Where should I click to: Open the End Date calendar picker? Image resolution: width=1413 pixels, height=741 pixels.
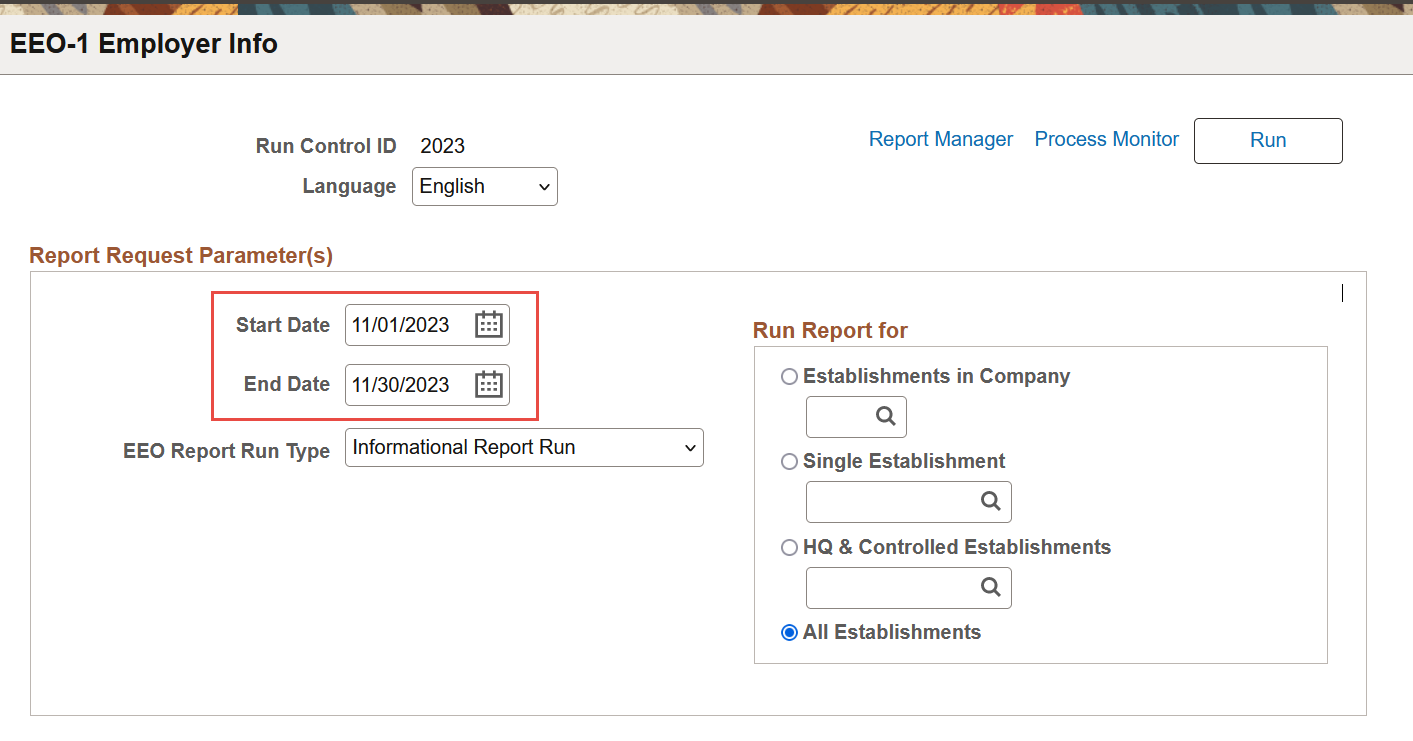[x=488, y=385]
